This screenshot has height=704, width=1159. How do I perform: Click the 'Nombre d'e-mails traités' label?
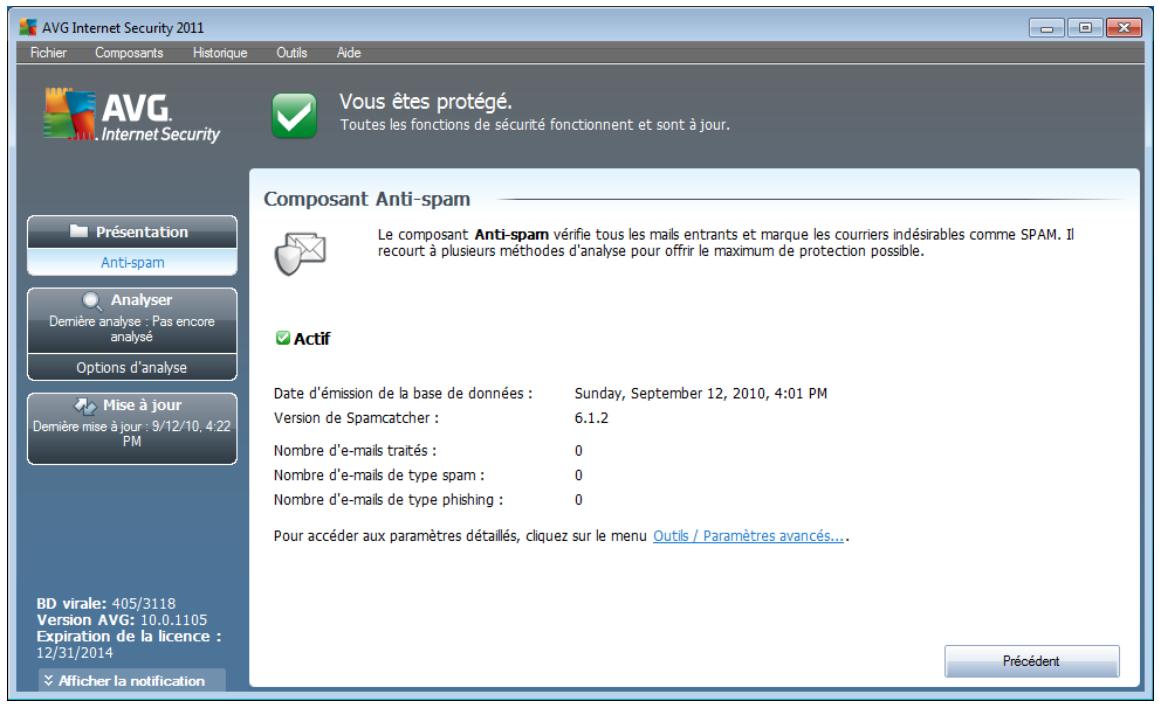pos(355,450)
